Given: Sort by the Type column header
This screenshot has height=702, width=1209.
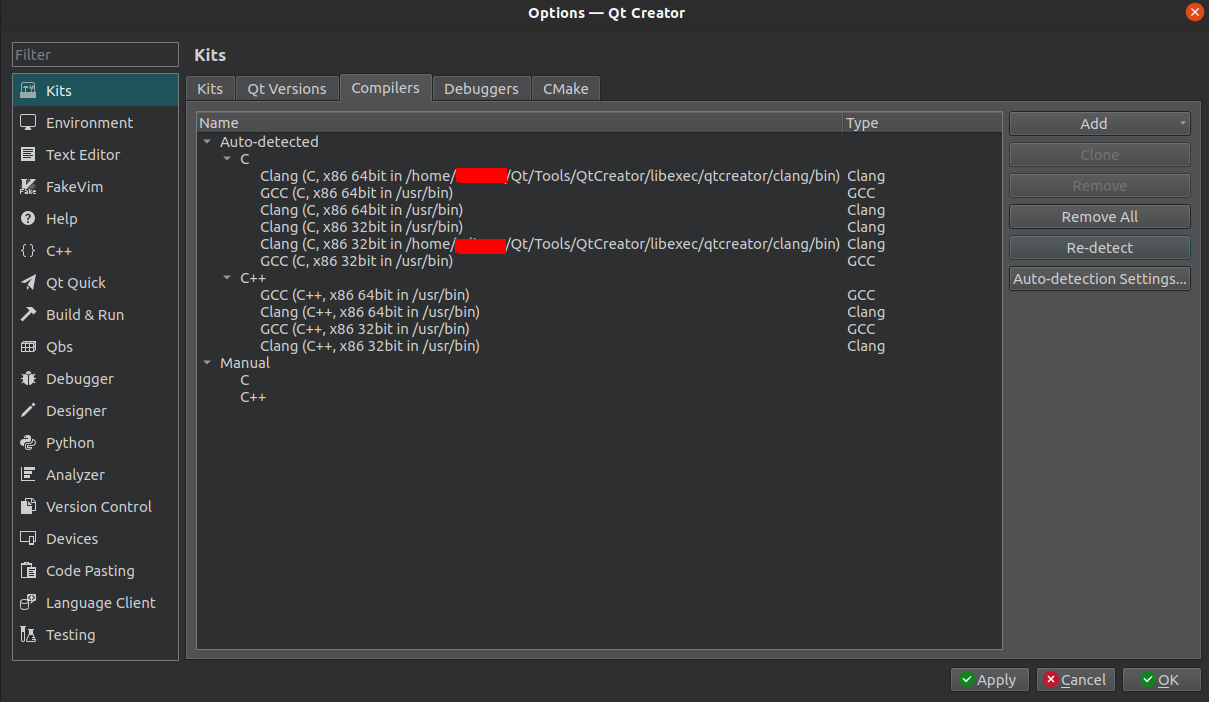Looking at the screenshot, I should point(922,123).
